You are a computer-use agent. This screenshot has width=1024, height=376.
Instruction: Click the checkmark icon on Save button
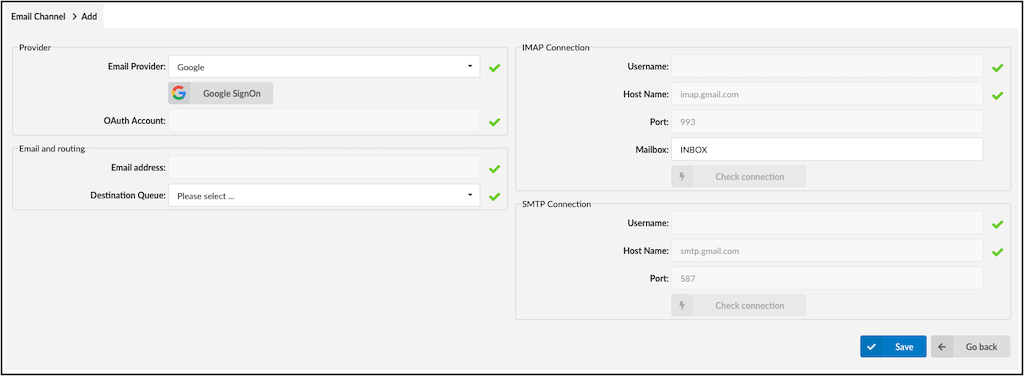871,347
